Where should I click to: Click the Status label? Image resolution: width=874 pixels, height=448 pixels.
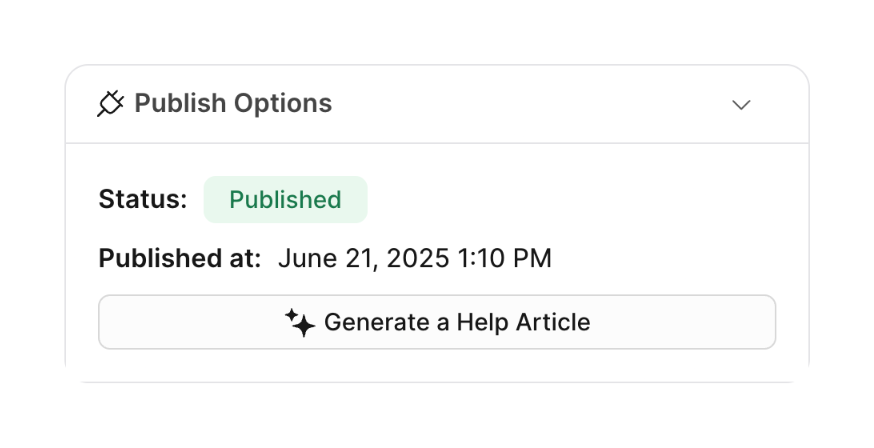[x=143, y=200]
